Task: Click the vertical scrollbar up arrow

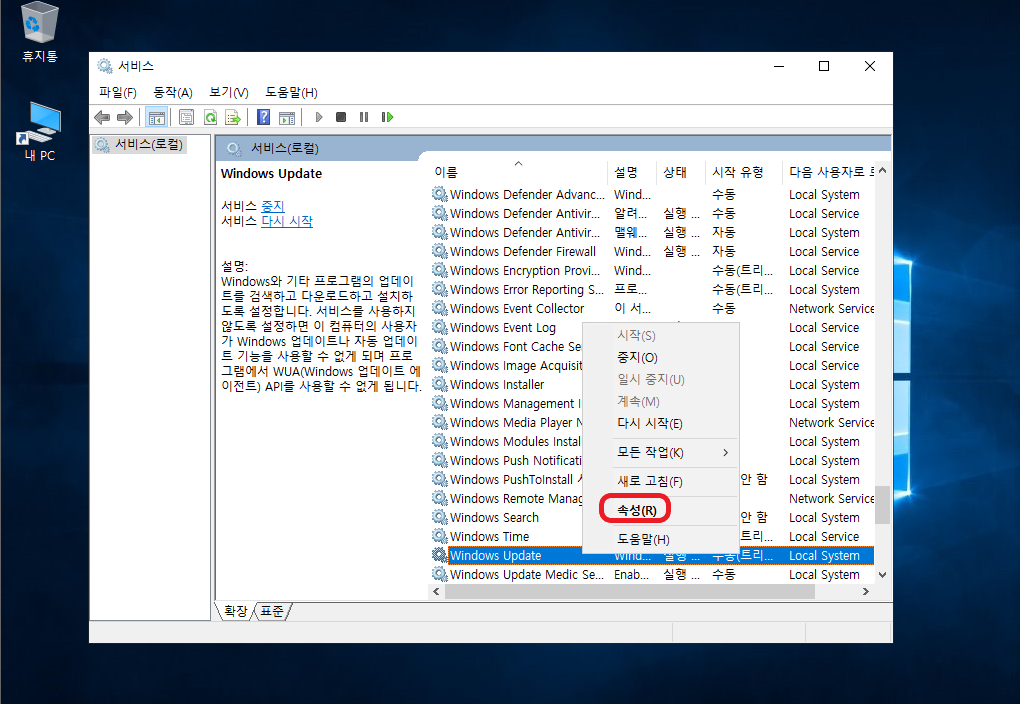Action: pos(882,170)
